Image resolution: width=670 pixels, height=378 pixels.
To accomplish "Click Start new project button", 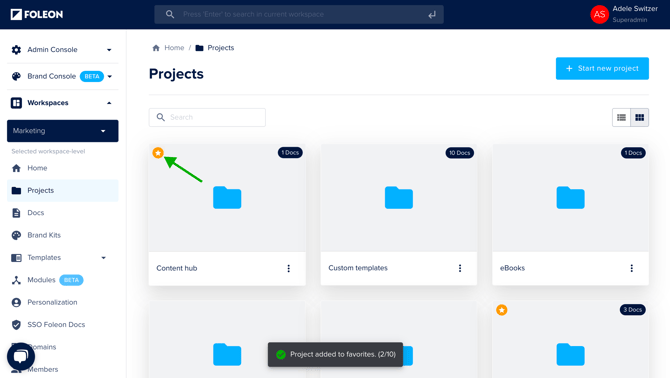I will (x=602, y=68).
